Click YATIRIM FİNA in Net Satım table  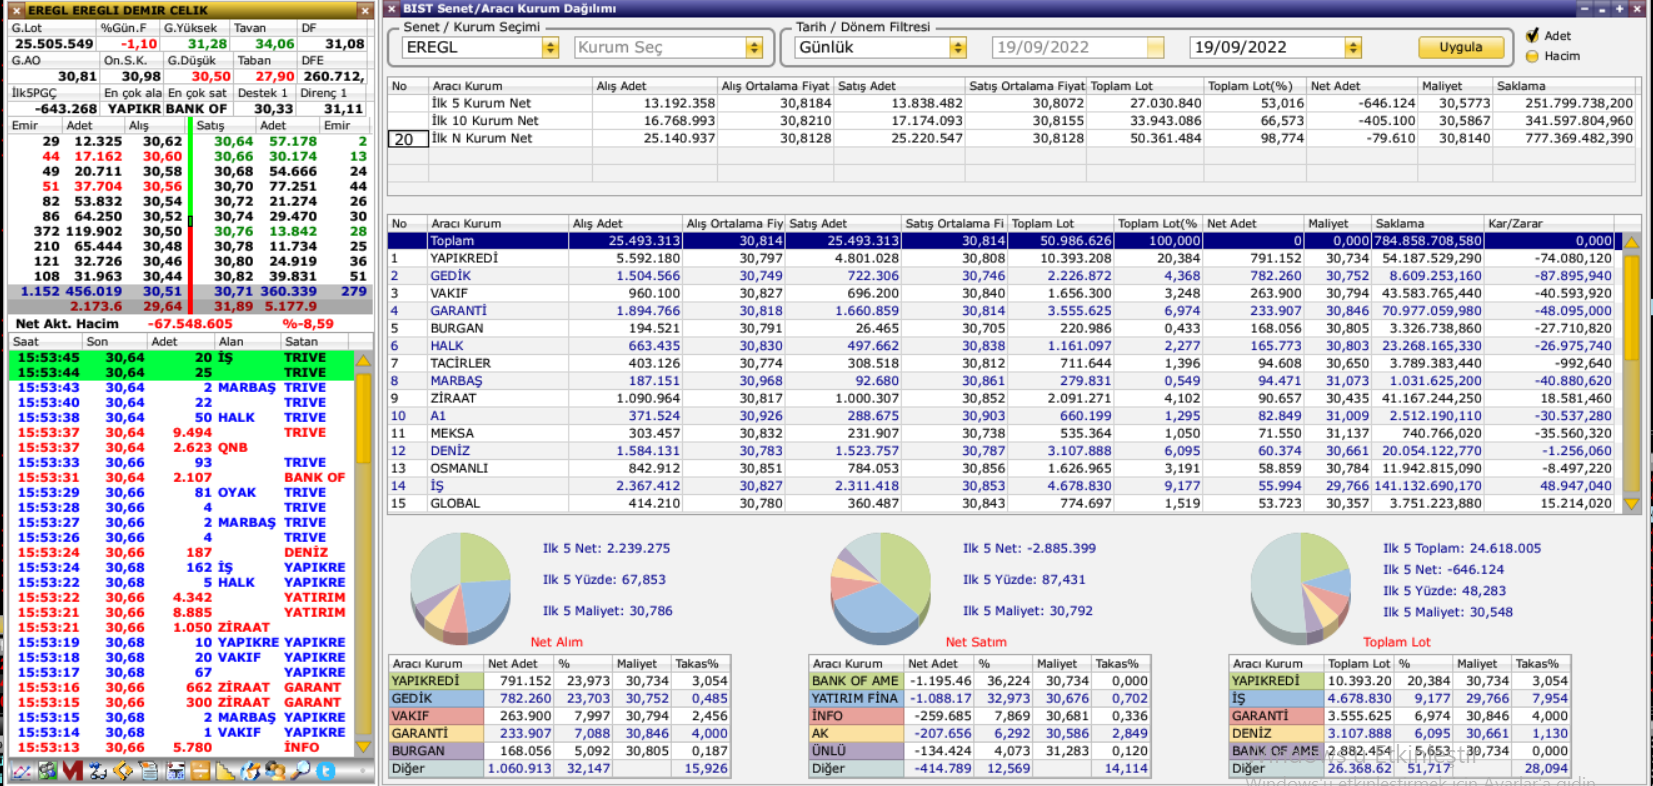coord(855,698)
